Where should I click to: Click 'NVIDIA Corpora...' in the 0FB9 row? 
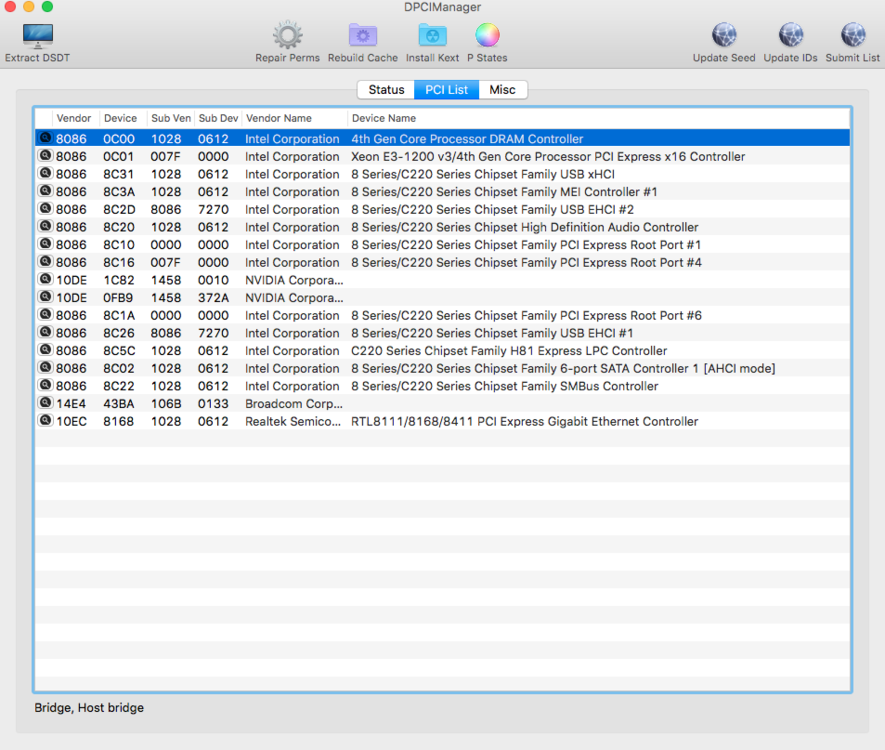[294, 298]
